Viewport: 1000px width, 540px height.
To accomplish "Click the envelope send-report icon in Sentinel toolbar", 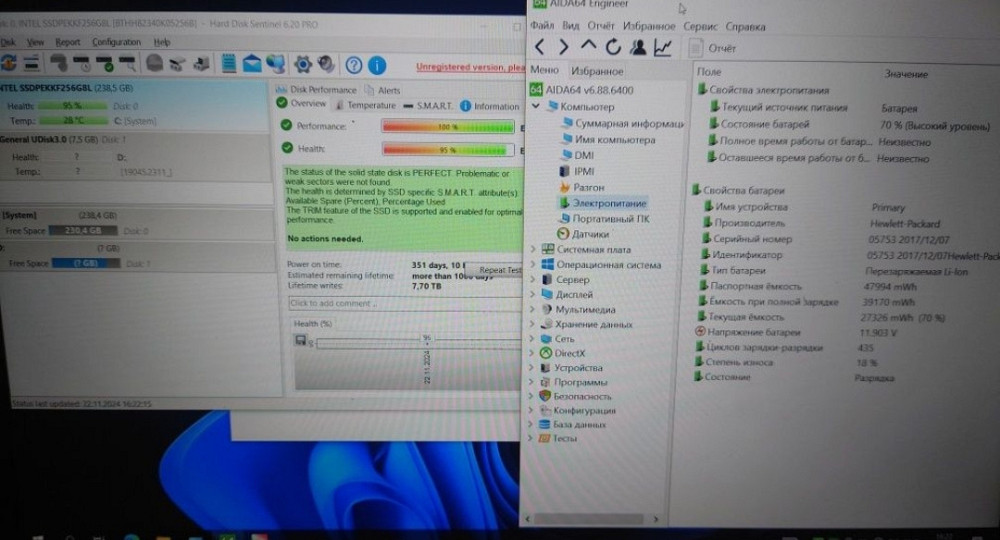I will click(x=252, y=63).
